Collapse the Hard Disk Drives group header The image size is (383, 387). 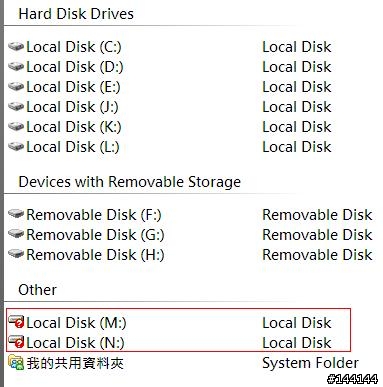point(76,14)
